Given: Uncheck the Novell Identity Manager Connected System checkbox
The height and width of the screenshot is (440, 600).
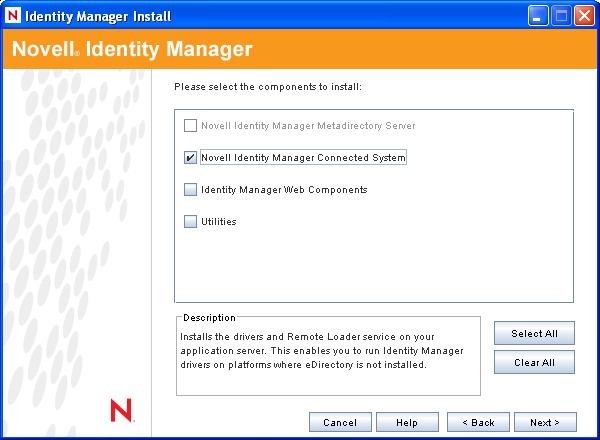Looking at the screenshot, I should [x=190, y=157].
